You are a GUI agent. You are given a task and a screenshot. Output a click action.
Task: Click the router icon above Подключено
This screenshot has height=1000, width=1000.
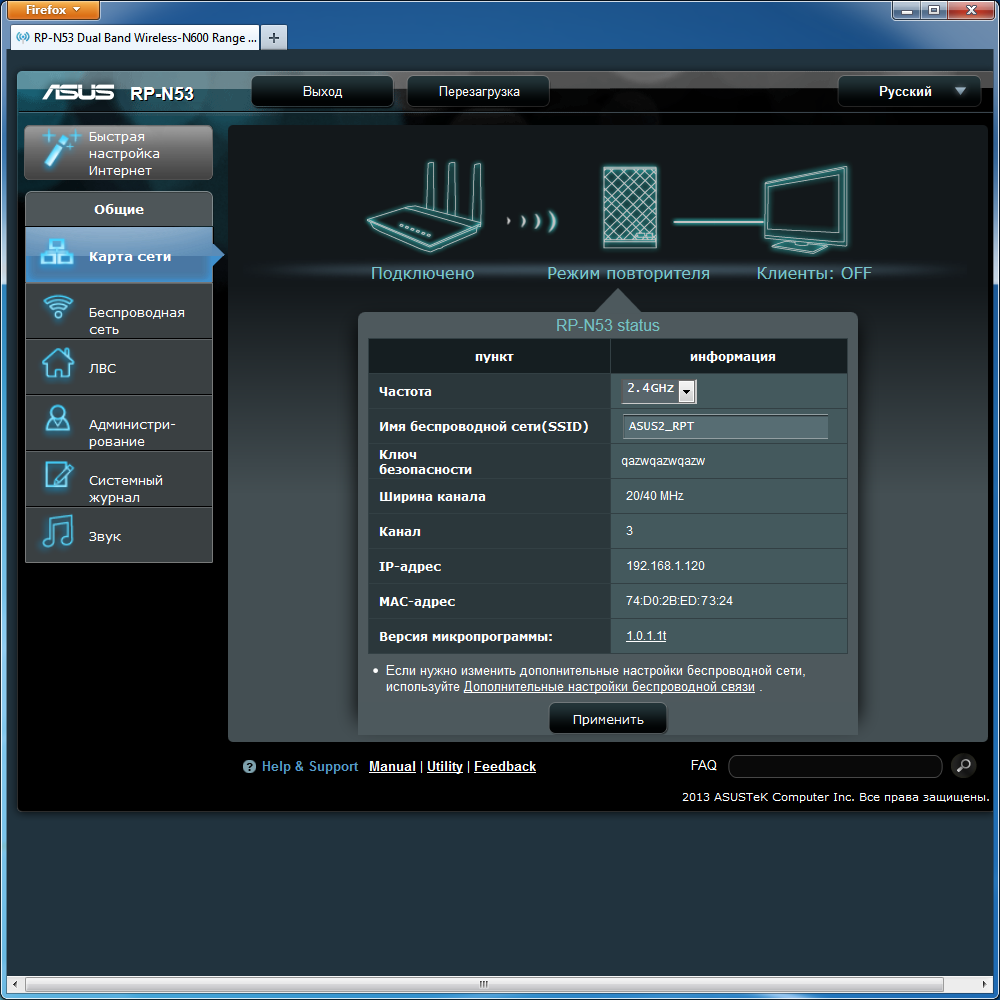[x=425, y=206]
